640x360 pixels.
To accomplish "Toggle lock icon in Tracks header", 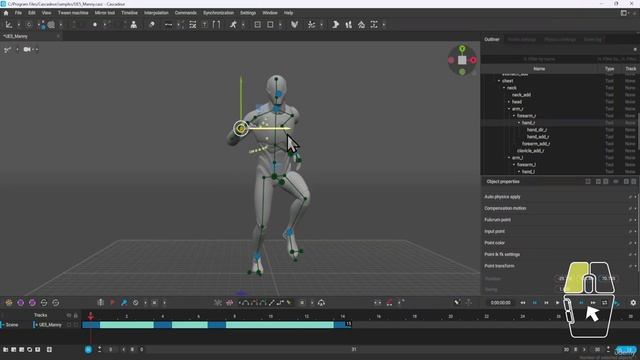I will click(76, 316).
